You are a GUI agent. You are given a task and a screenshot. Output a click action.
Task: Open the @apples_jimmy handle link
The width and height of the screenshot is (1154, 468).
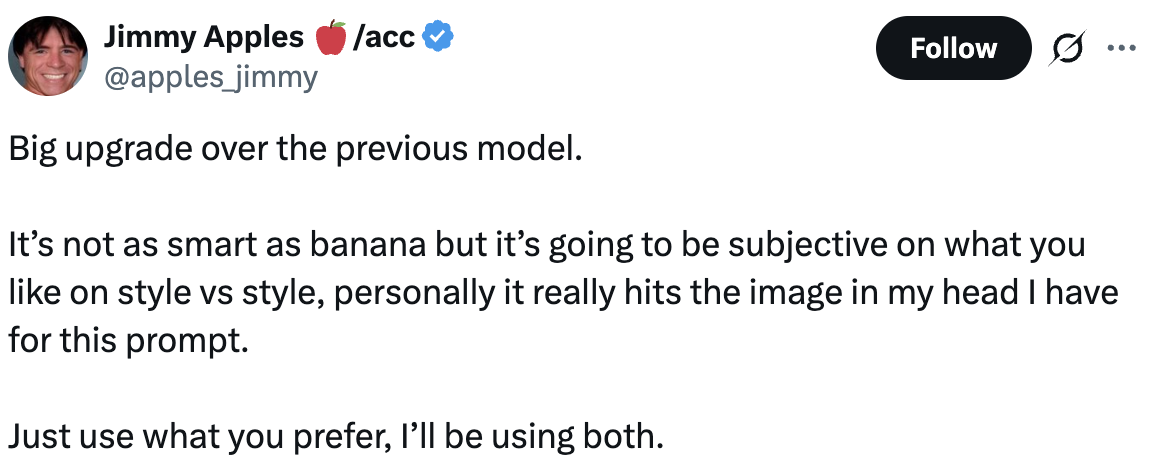point(210,75)
